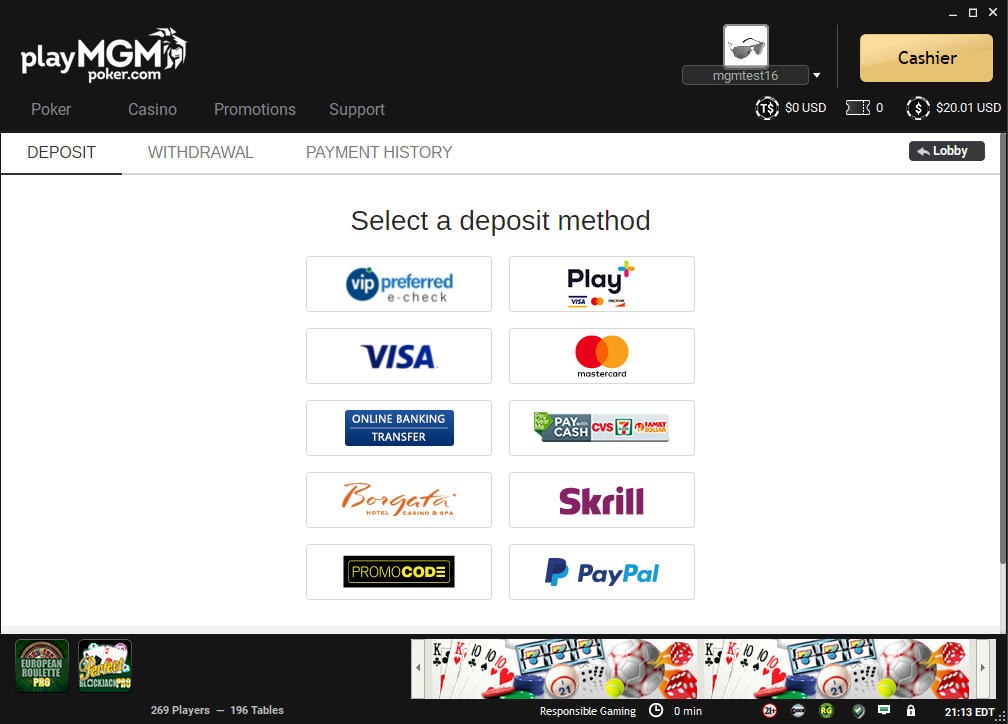The width and height of the screenshot is (1008, 724).
Task: Launch Perfect Blackjack Pro game icon
Action: pyautogui.click(x=105, y=665)
